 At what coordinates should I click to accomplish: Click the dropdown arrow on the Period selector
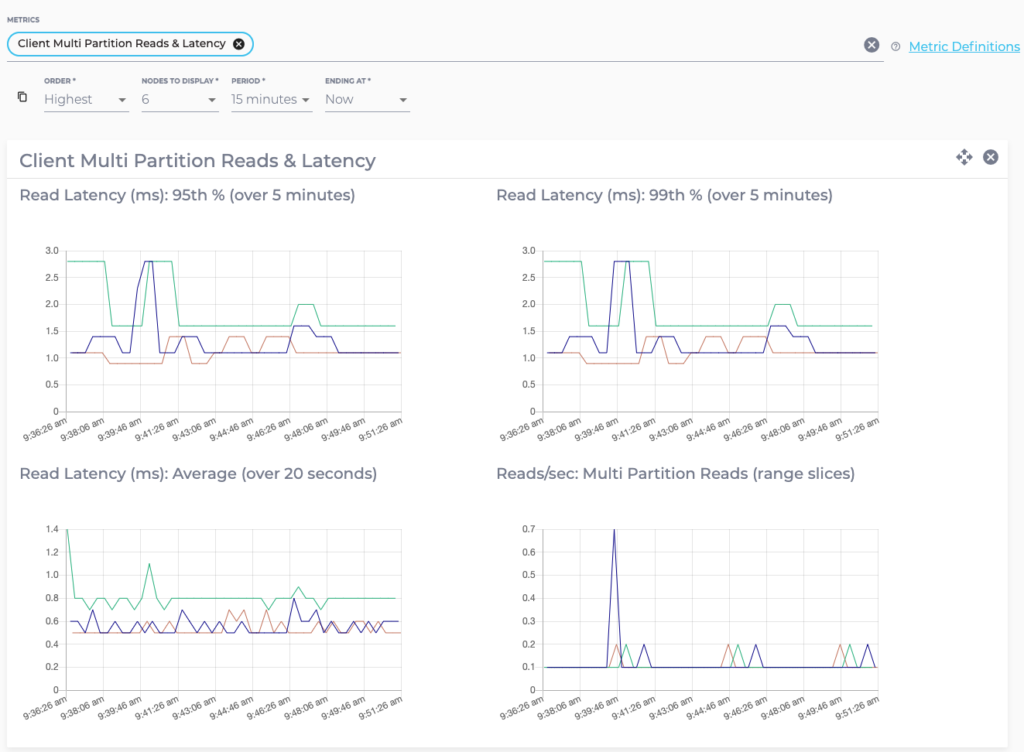306,100
